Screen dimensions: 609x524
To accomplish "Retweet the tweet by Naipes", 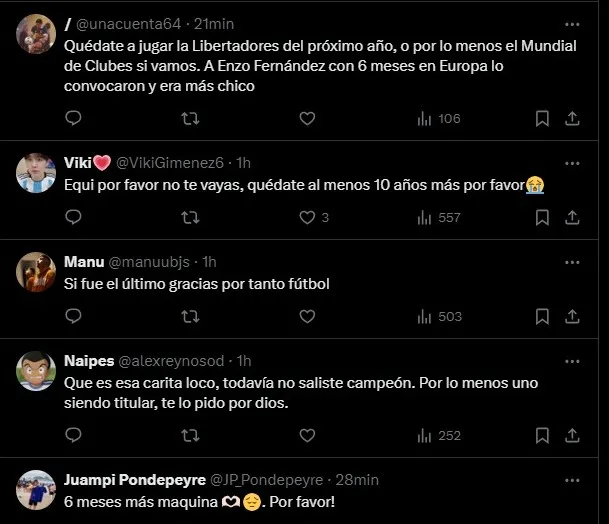I will tap(190, 435).
